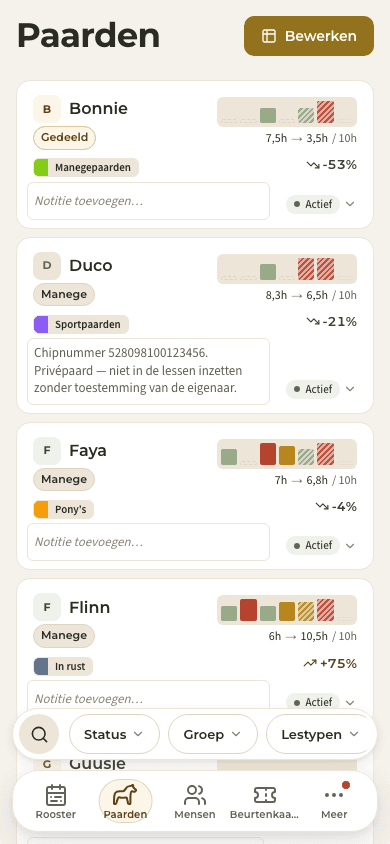Image resolution: width=390 pixels, height=844 pixels.
Task: Open Meer three-dots menu
Action: 334,794
